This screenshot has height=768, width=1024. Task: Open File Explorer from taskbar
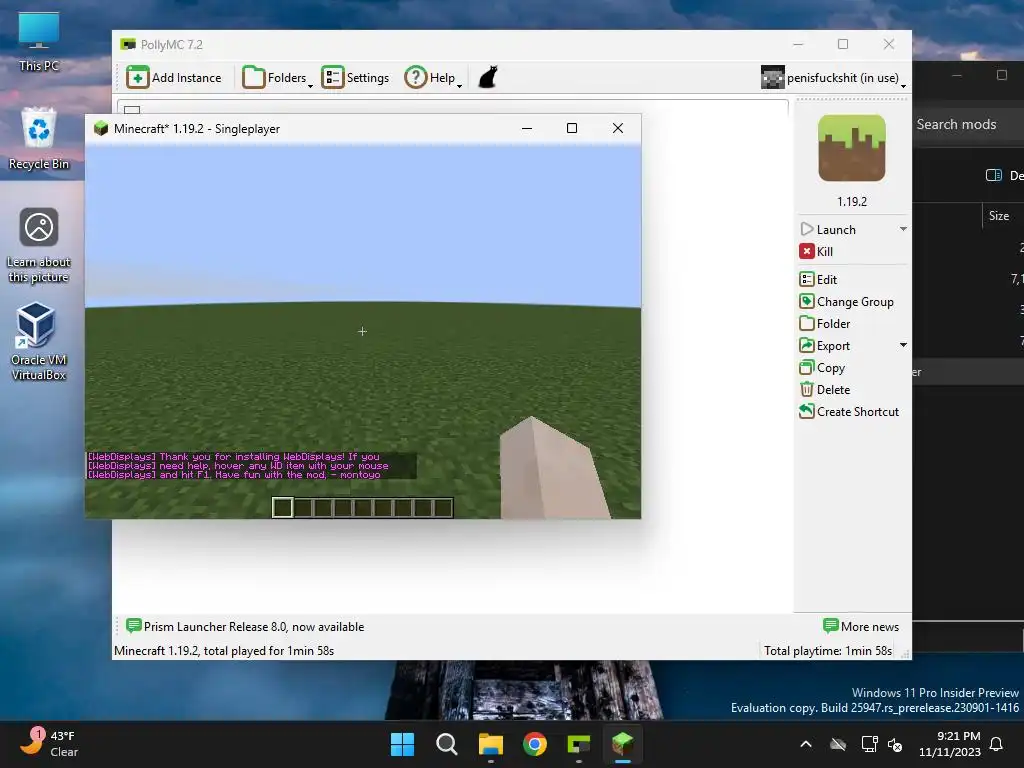[490, 744]
